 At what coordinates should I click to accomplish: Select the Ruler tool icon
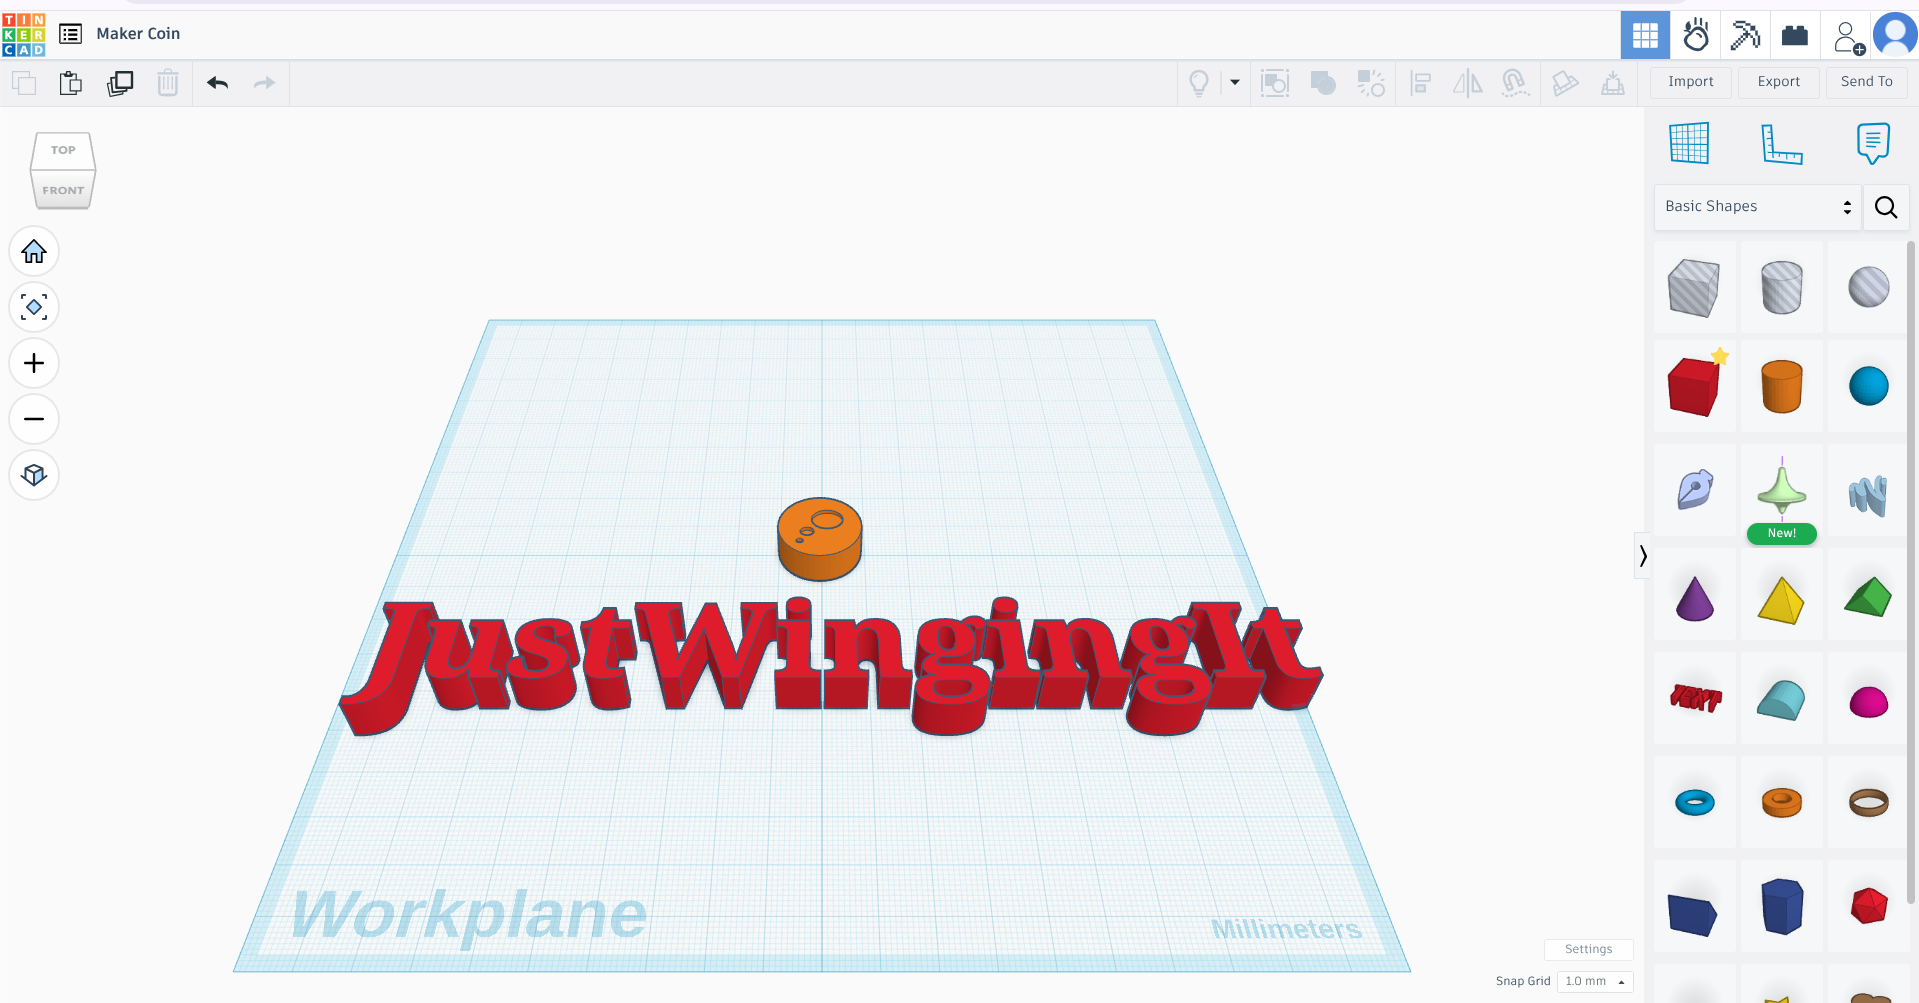coord(1781,143)
